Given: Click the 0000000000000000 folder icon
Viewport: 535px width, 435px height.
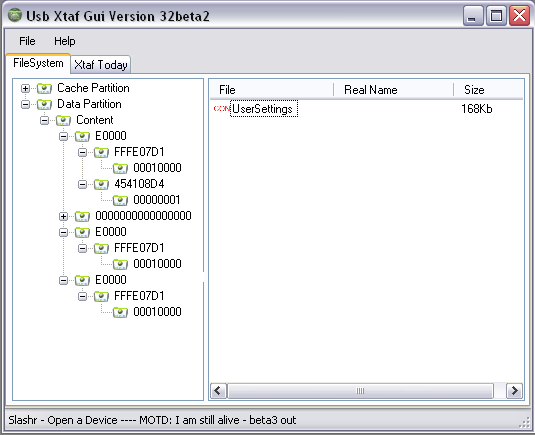Looking at the screenshot, I should pyautogui.click(x=82, y=216).
